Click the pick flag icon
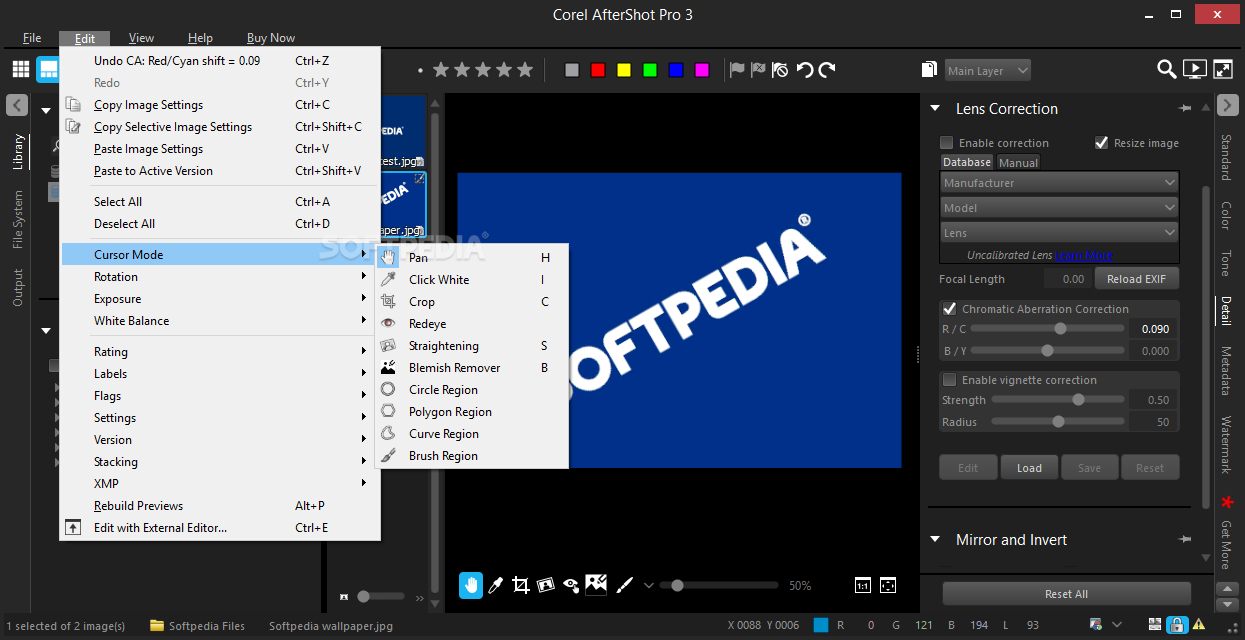 pyautogui.click(x=737, y=70)
